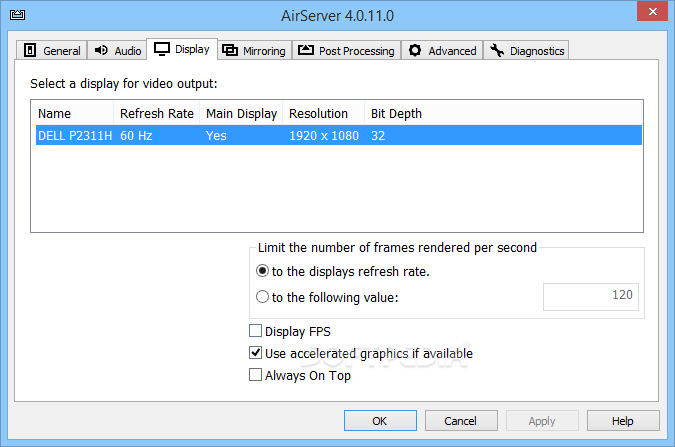
Task: Open the General tab
Action: (52, 50)
